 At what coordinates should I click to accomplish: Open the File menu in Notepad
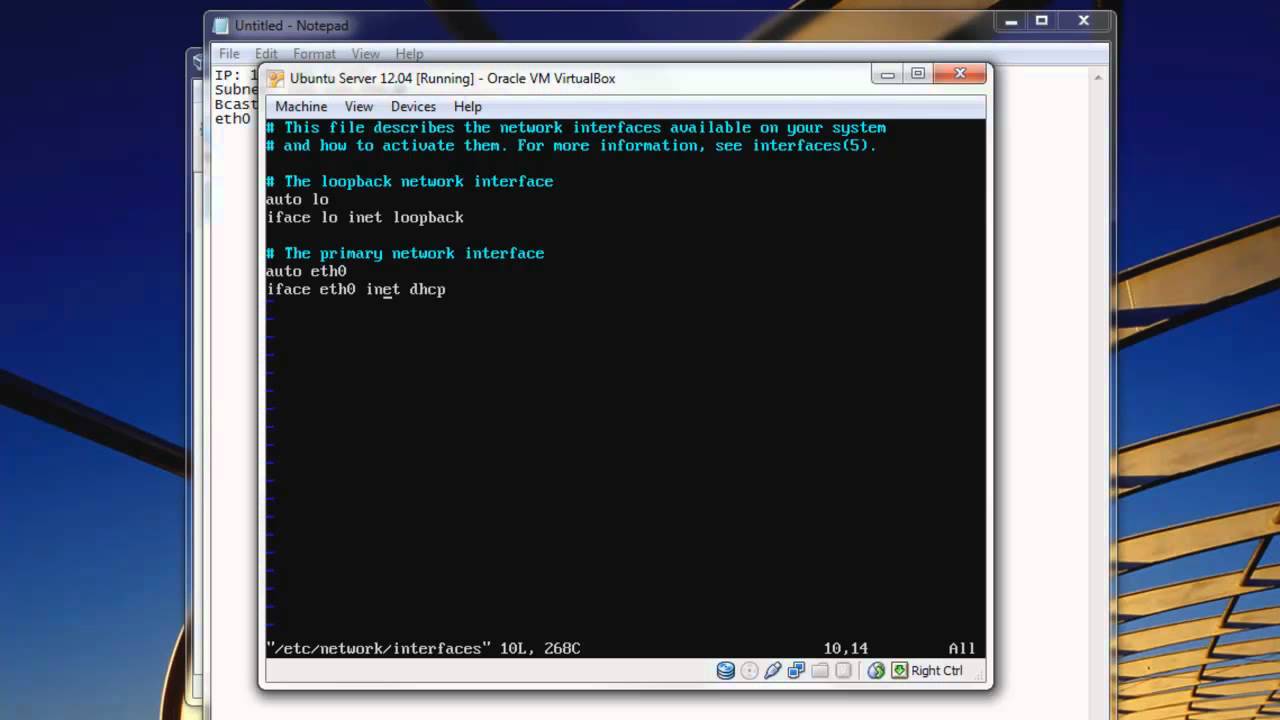229,54
